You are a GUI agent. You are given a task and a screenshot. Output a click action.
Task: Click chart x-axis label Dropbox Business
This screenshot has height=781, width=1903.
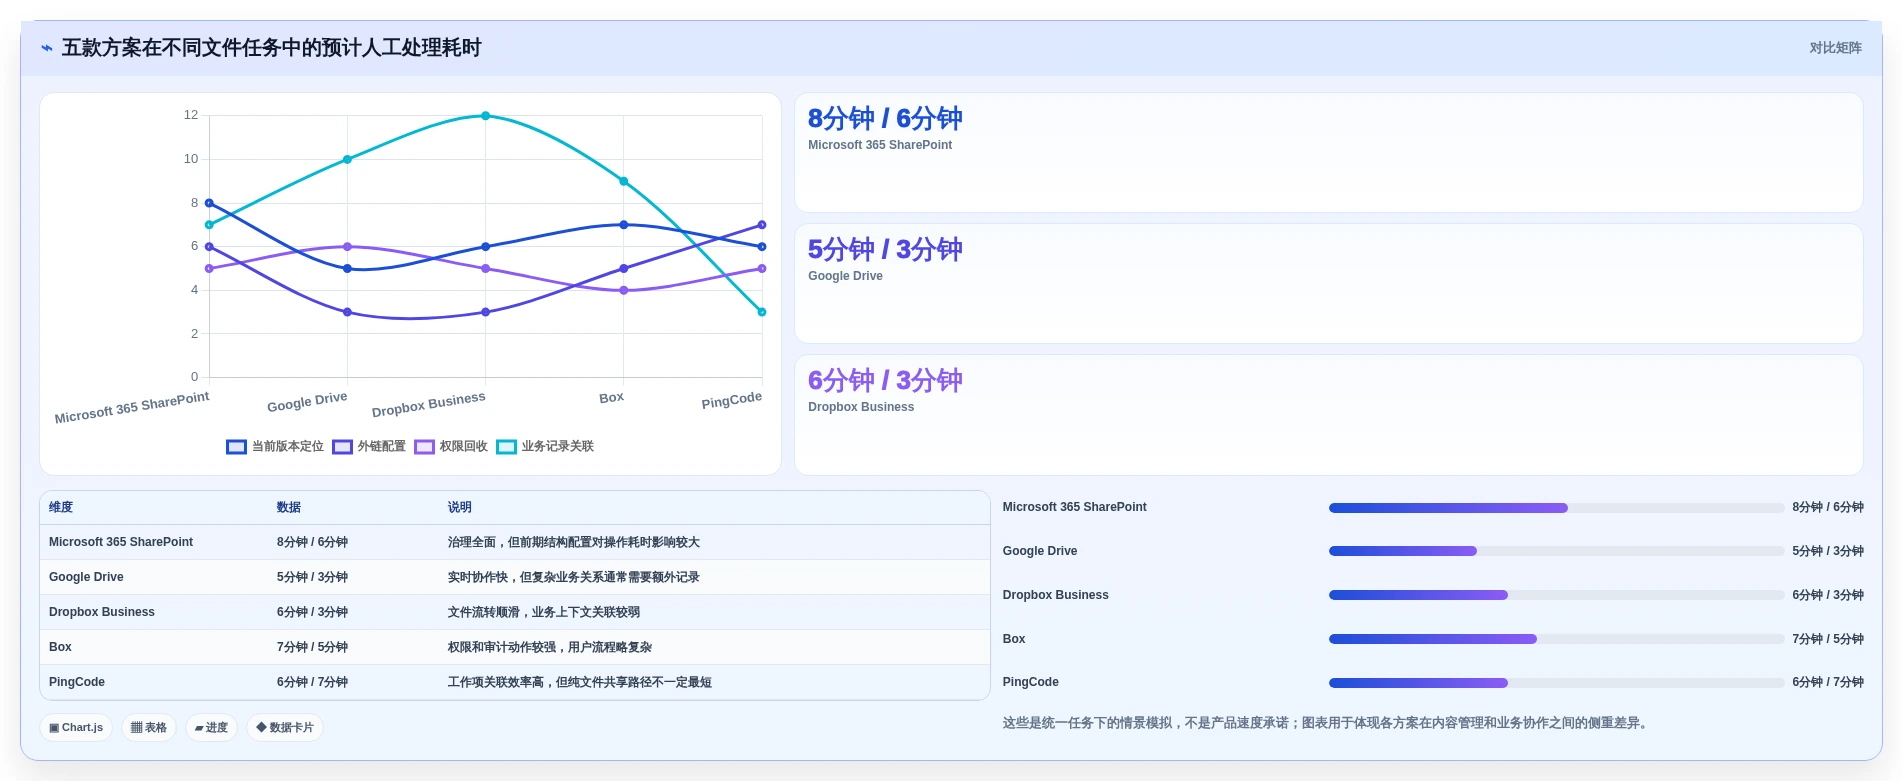coord(429,404)
